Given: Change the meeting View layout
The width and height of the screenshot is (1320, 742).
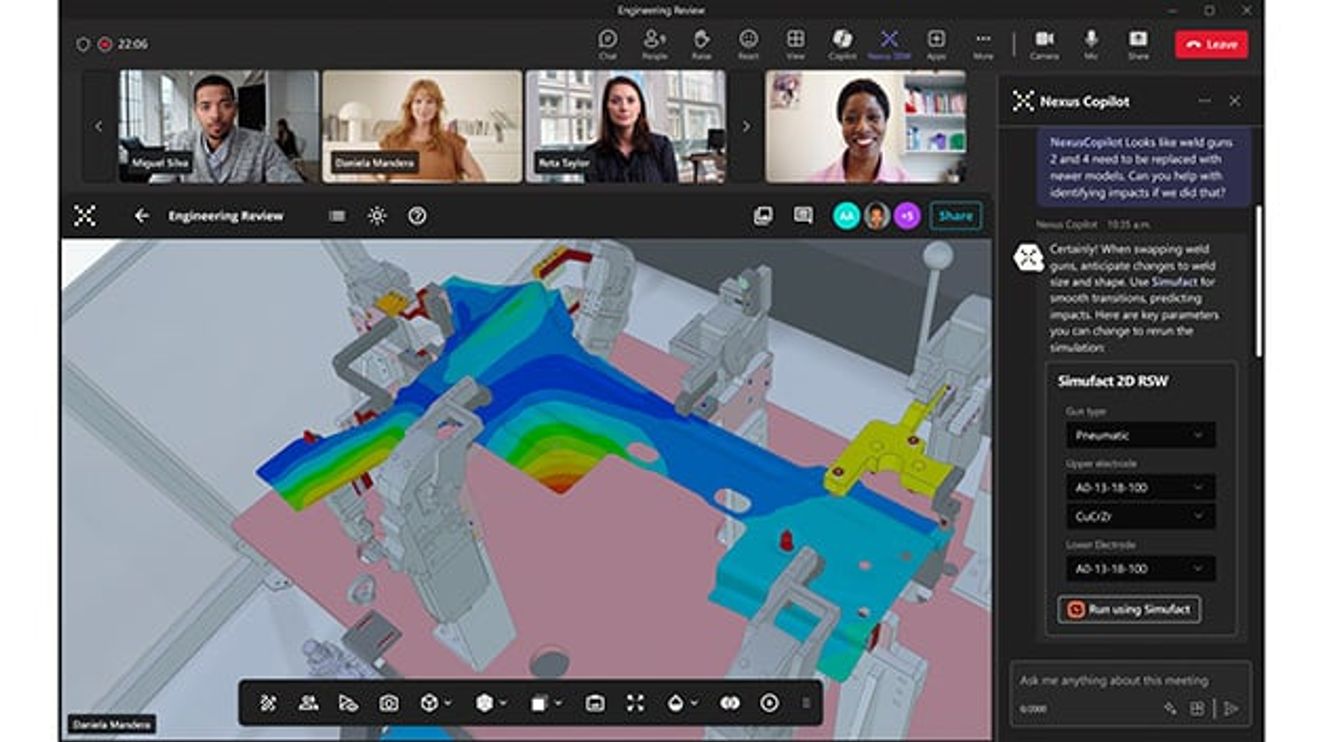Looking at the screenshot, I should pyautogui.click(x=795, y=43).
